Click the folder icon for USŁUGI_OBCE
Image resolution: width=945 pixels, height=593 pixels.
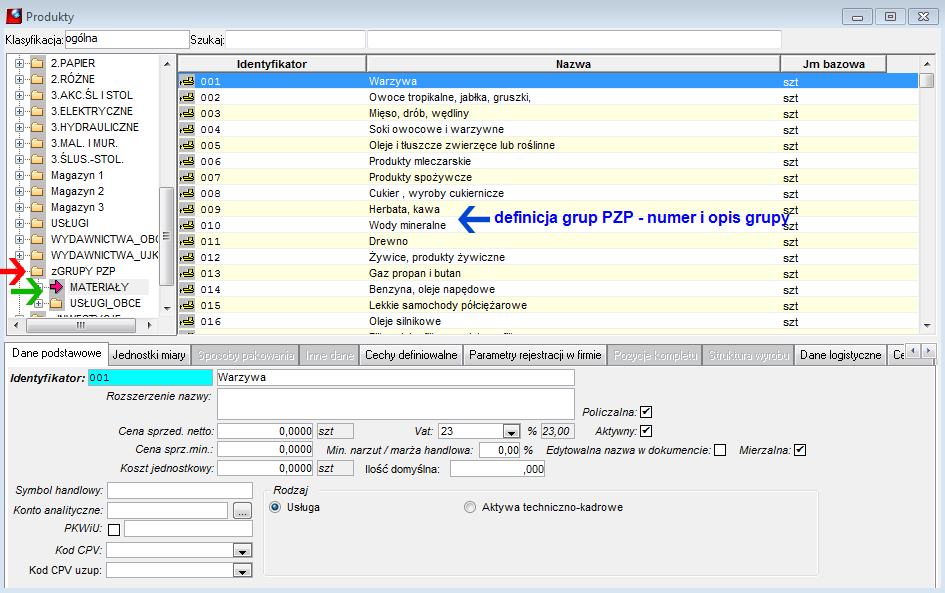[57, 303]
